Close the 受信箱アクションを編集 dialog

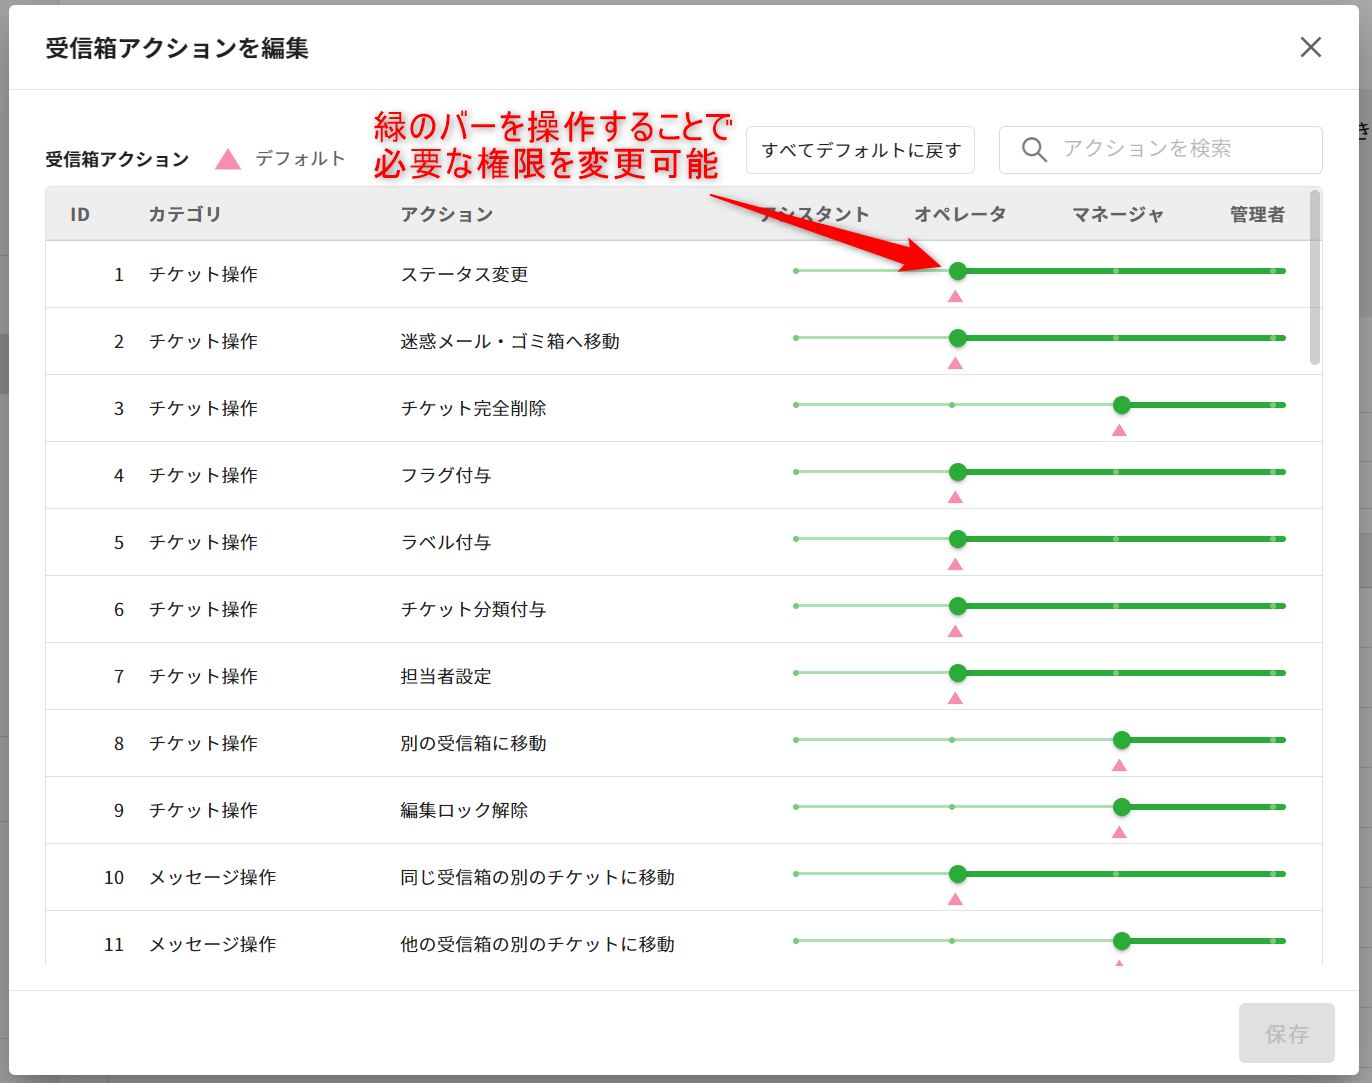point(1310,47)
